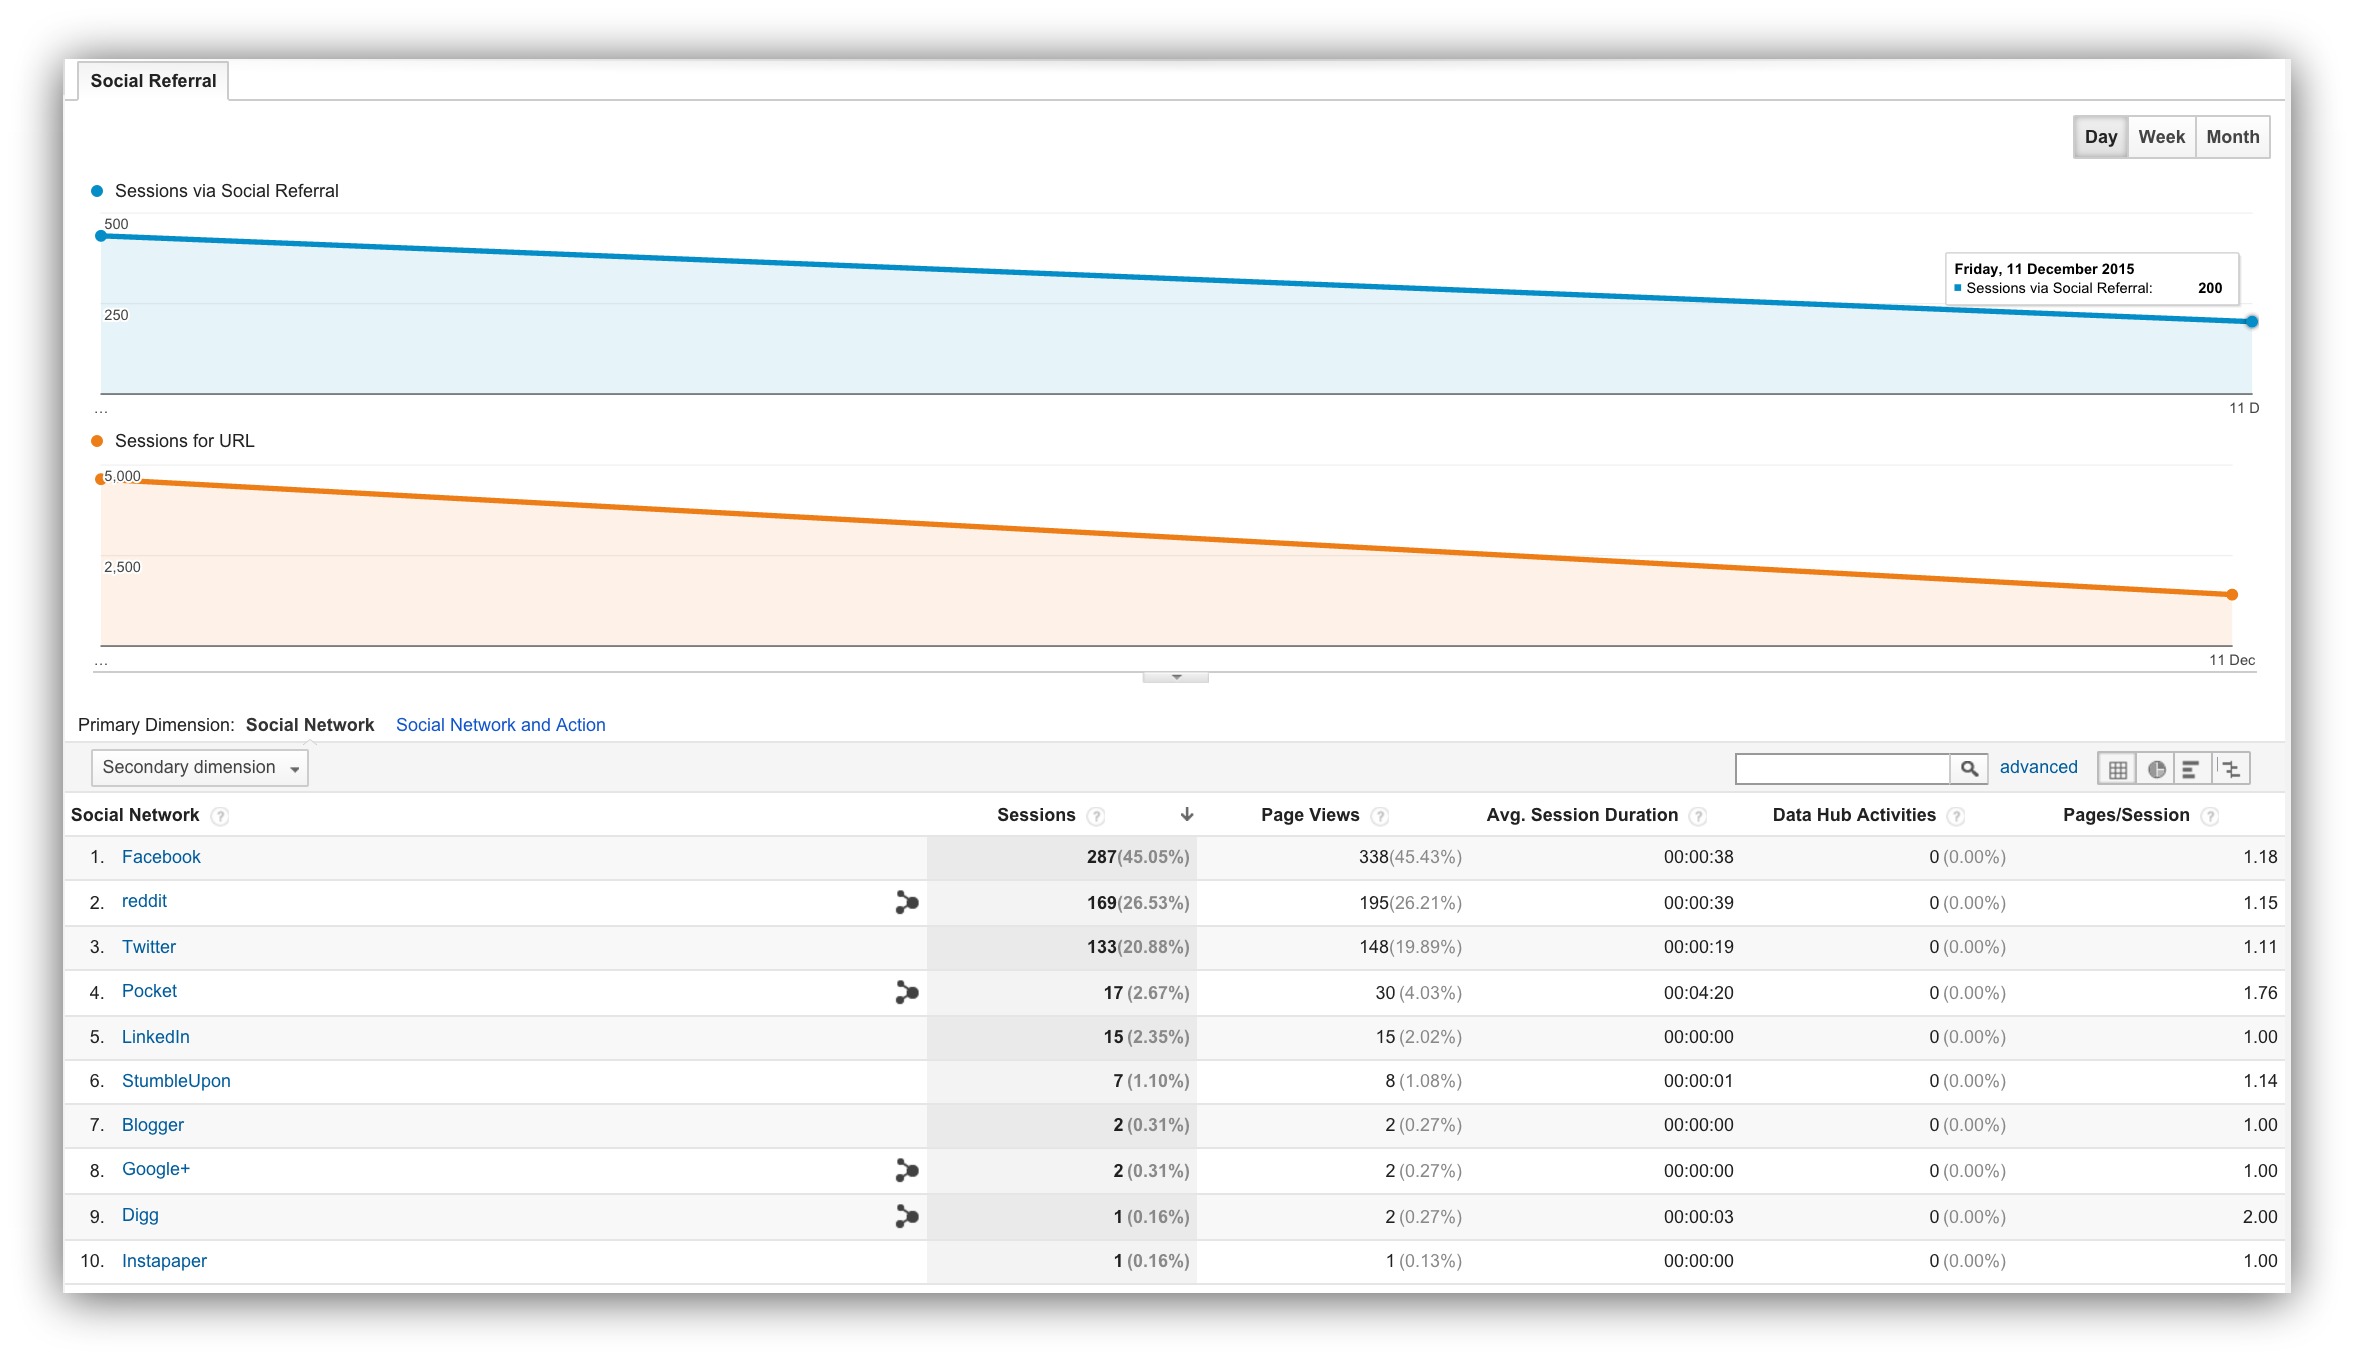Click the search magnifier icon

pos(1968,768)
